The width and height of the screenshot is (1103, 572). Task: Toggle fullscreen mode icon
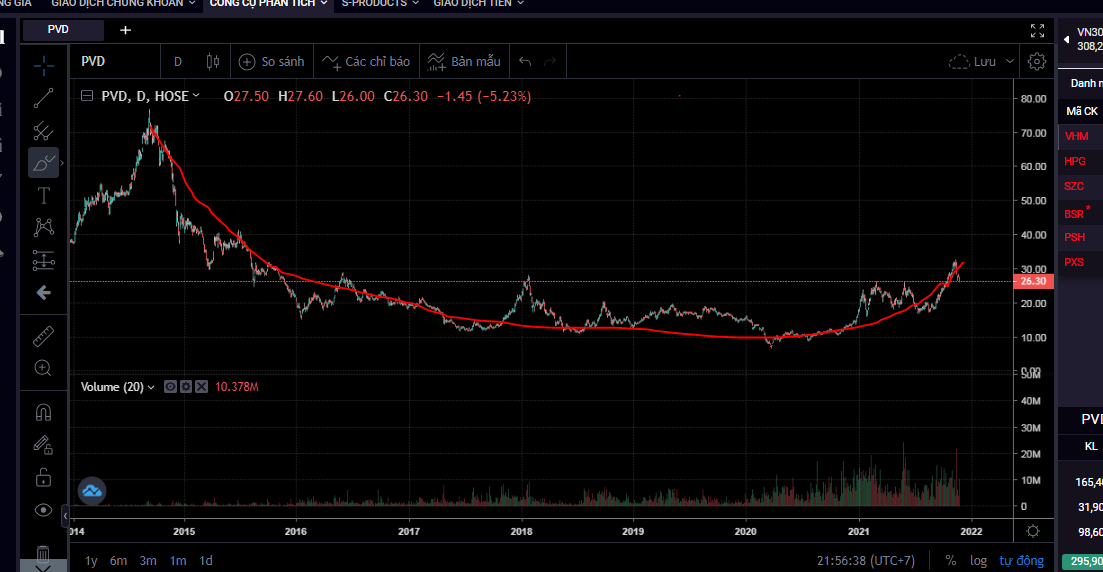(x=1037, y=30)
